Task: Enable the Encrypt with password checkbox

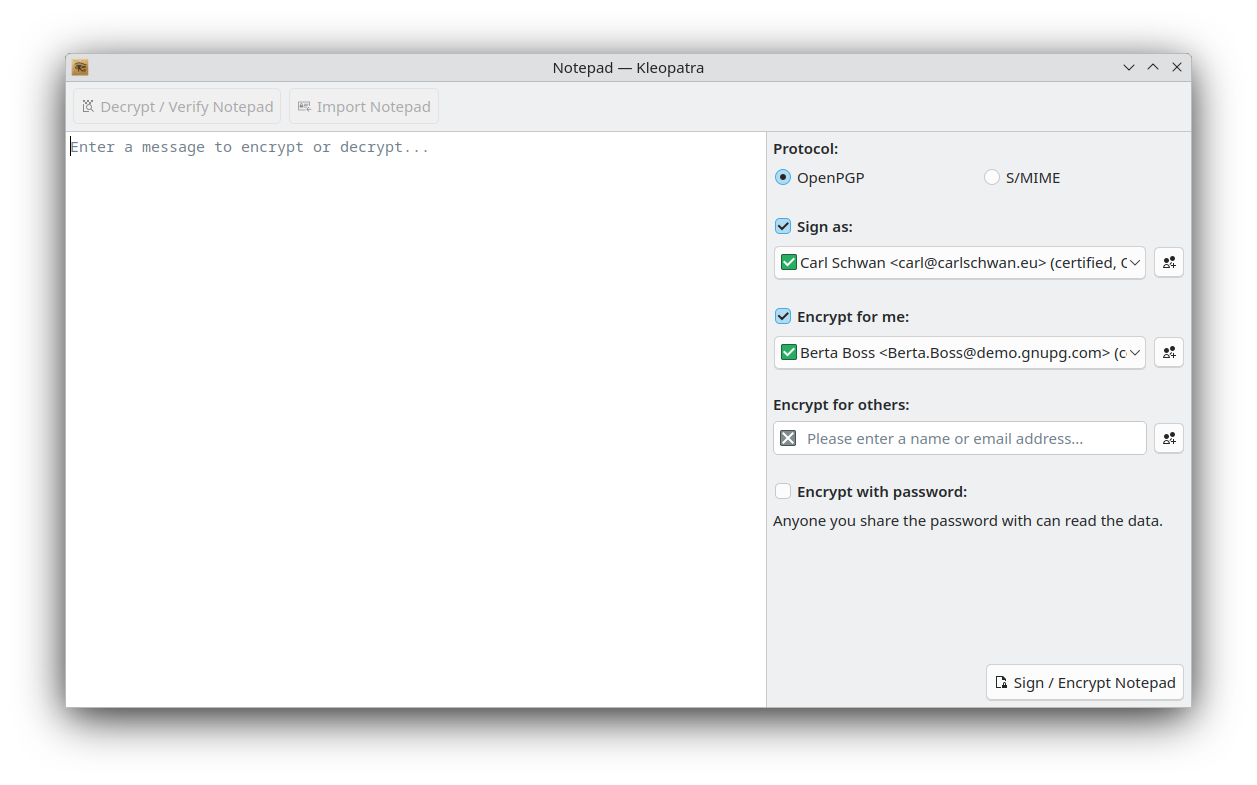Action: [783, 491]
